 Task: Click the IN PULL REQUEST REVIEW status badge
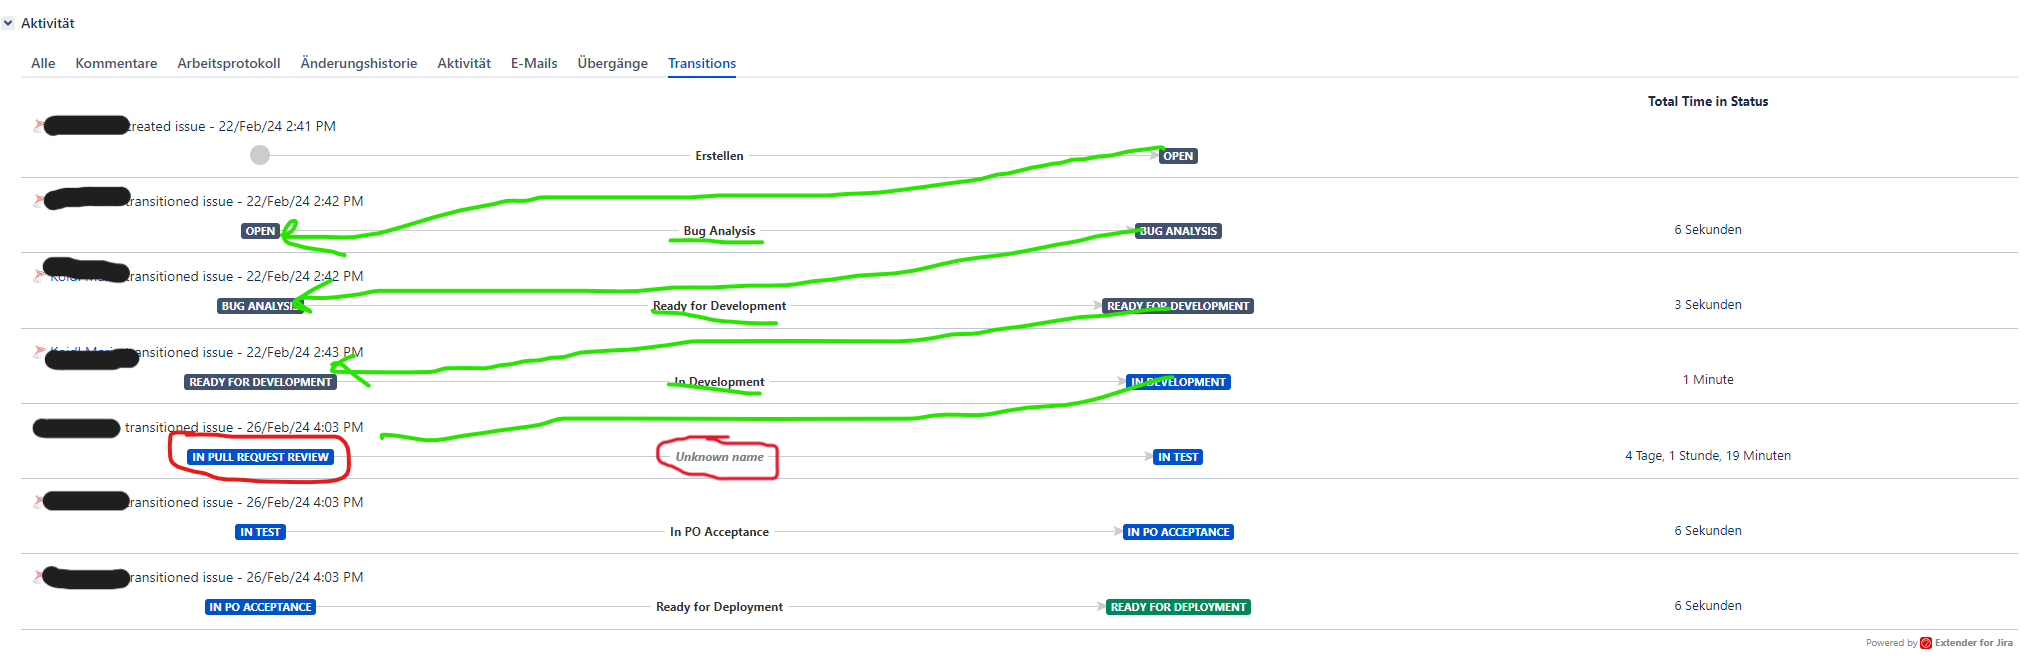[260, 457]
